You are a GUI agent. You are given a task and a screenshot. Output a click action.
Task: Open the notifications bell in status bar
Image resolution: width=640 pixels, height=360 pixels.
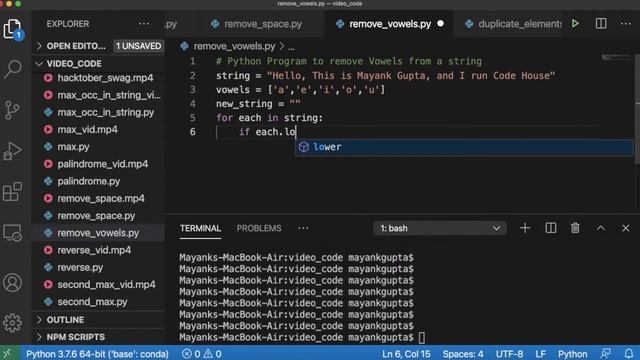[629, 353]
